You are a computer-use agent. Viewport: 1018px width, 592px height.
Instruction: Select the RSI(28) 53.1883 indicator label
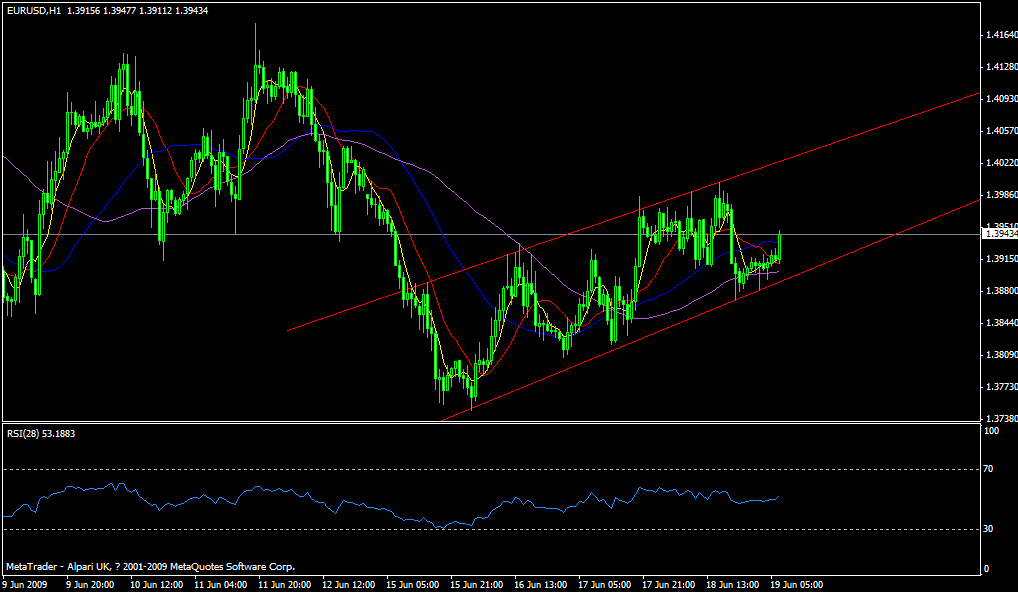pyautogui.click(x=44, y=434)
